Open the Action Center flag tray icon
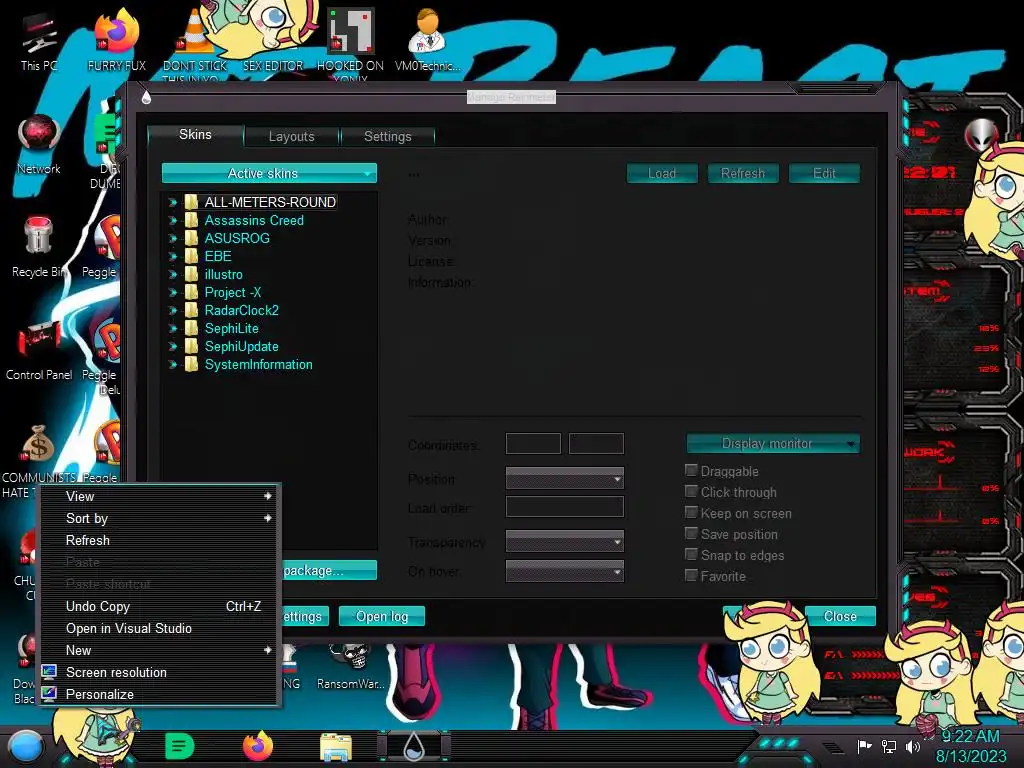1024x768 pixels. point(865,746)
